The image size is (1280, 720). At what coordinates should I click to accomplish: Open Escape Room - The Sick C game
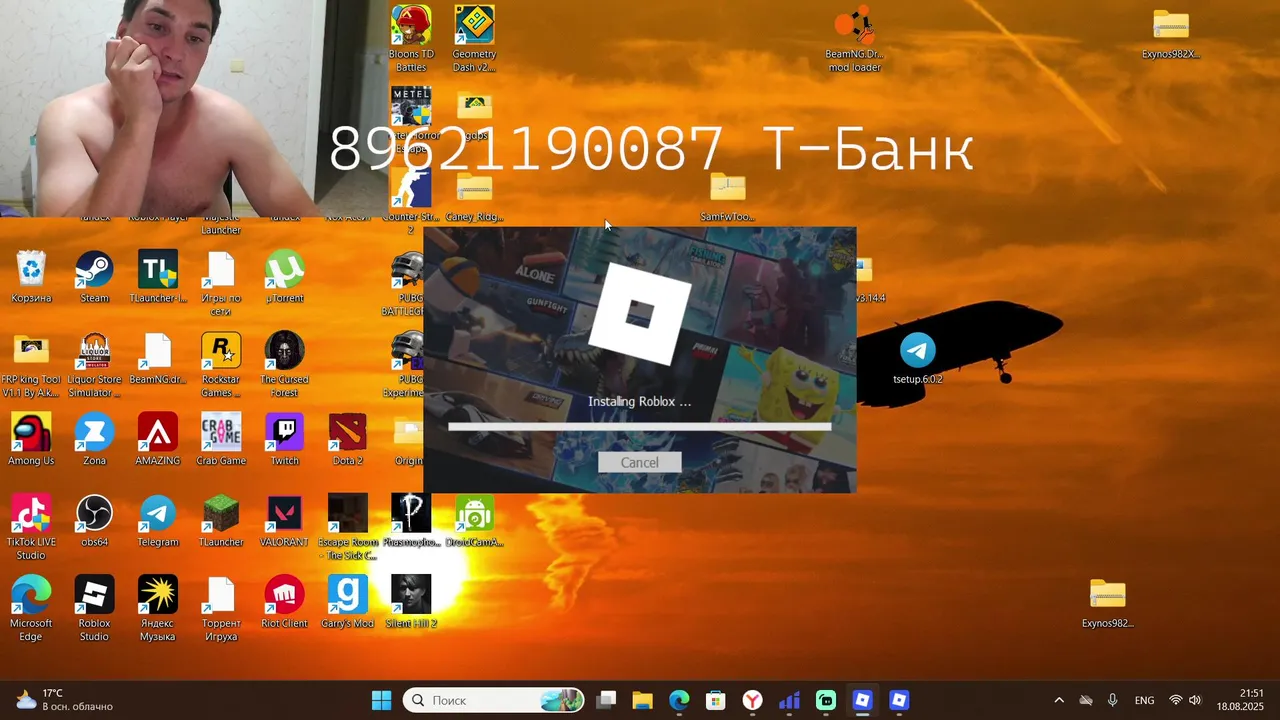348,528
